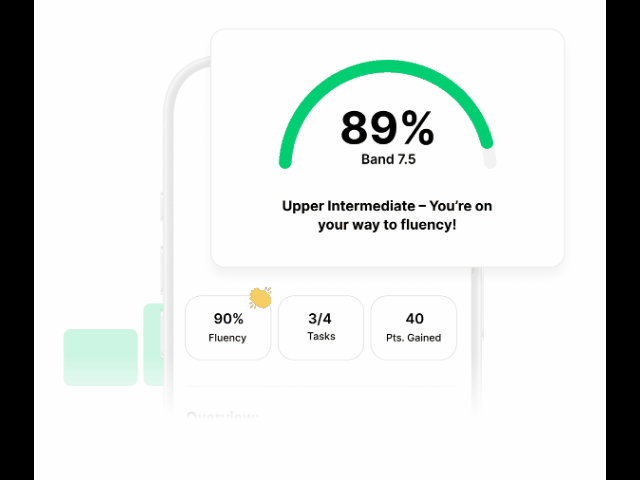Click the large 89% score
640x480 pixels.
(x=387, y=129)
